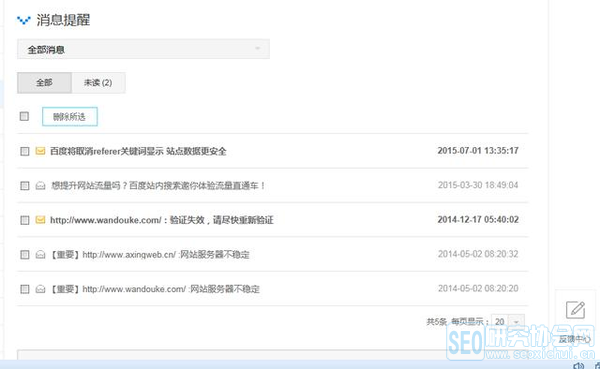Check the box for the referer关键词 message

pos(24,151)
